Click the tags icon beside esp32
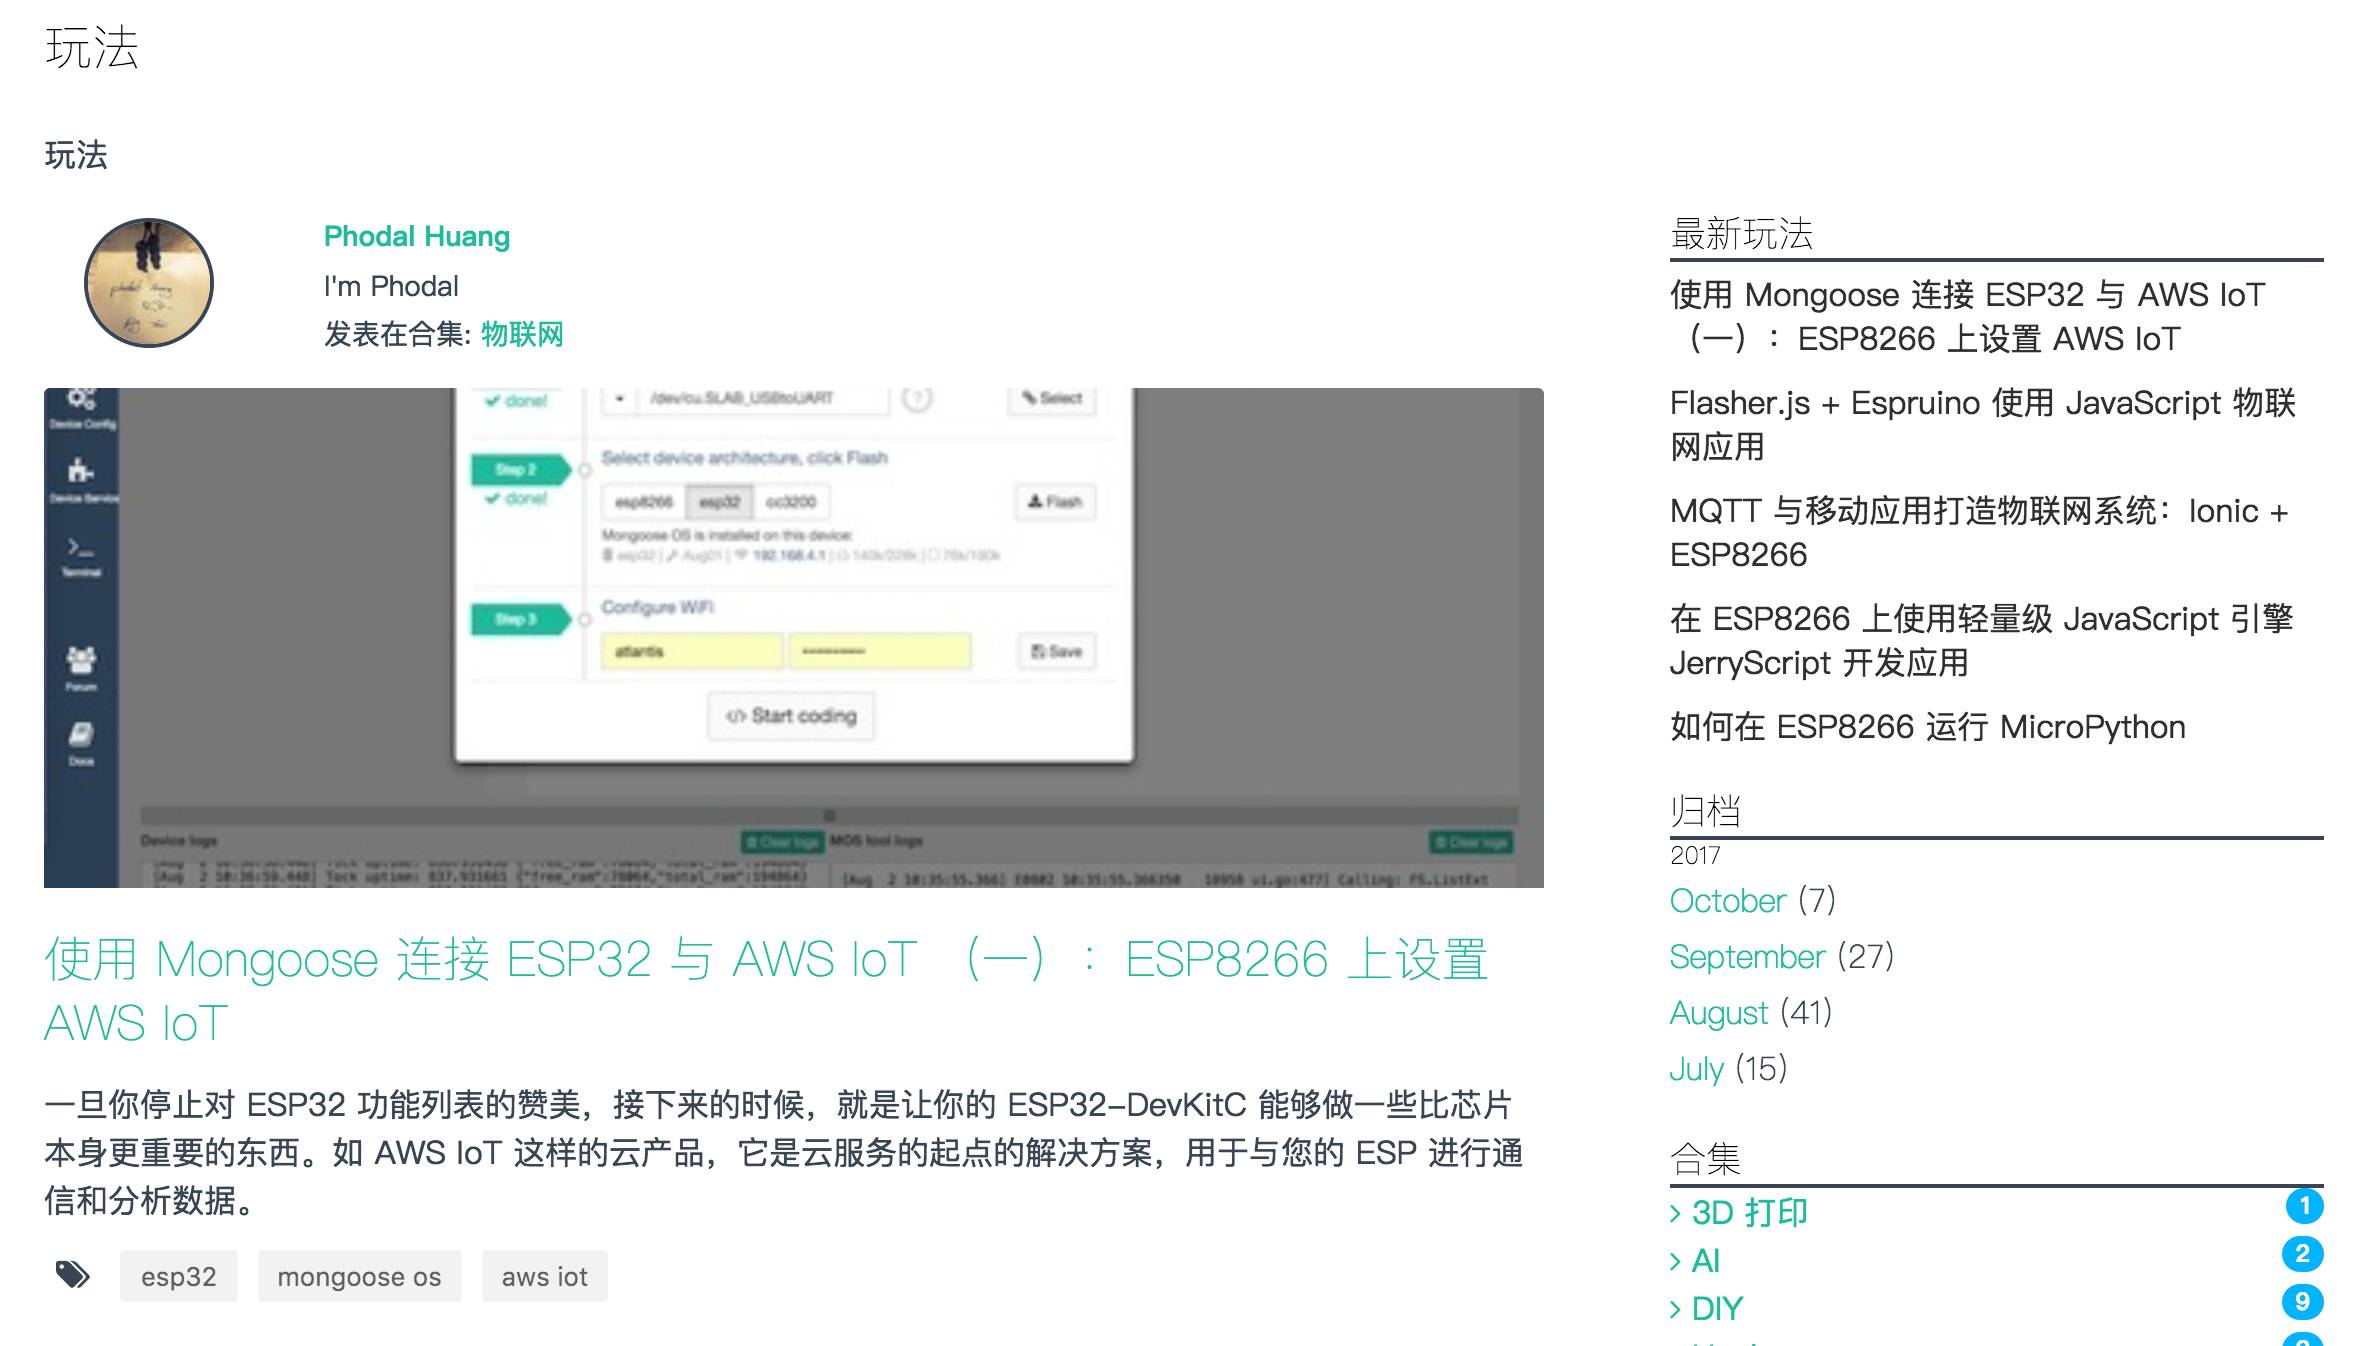2360x1346 pixels. click(72, 1275)
